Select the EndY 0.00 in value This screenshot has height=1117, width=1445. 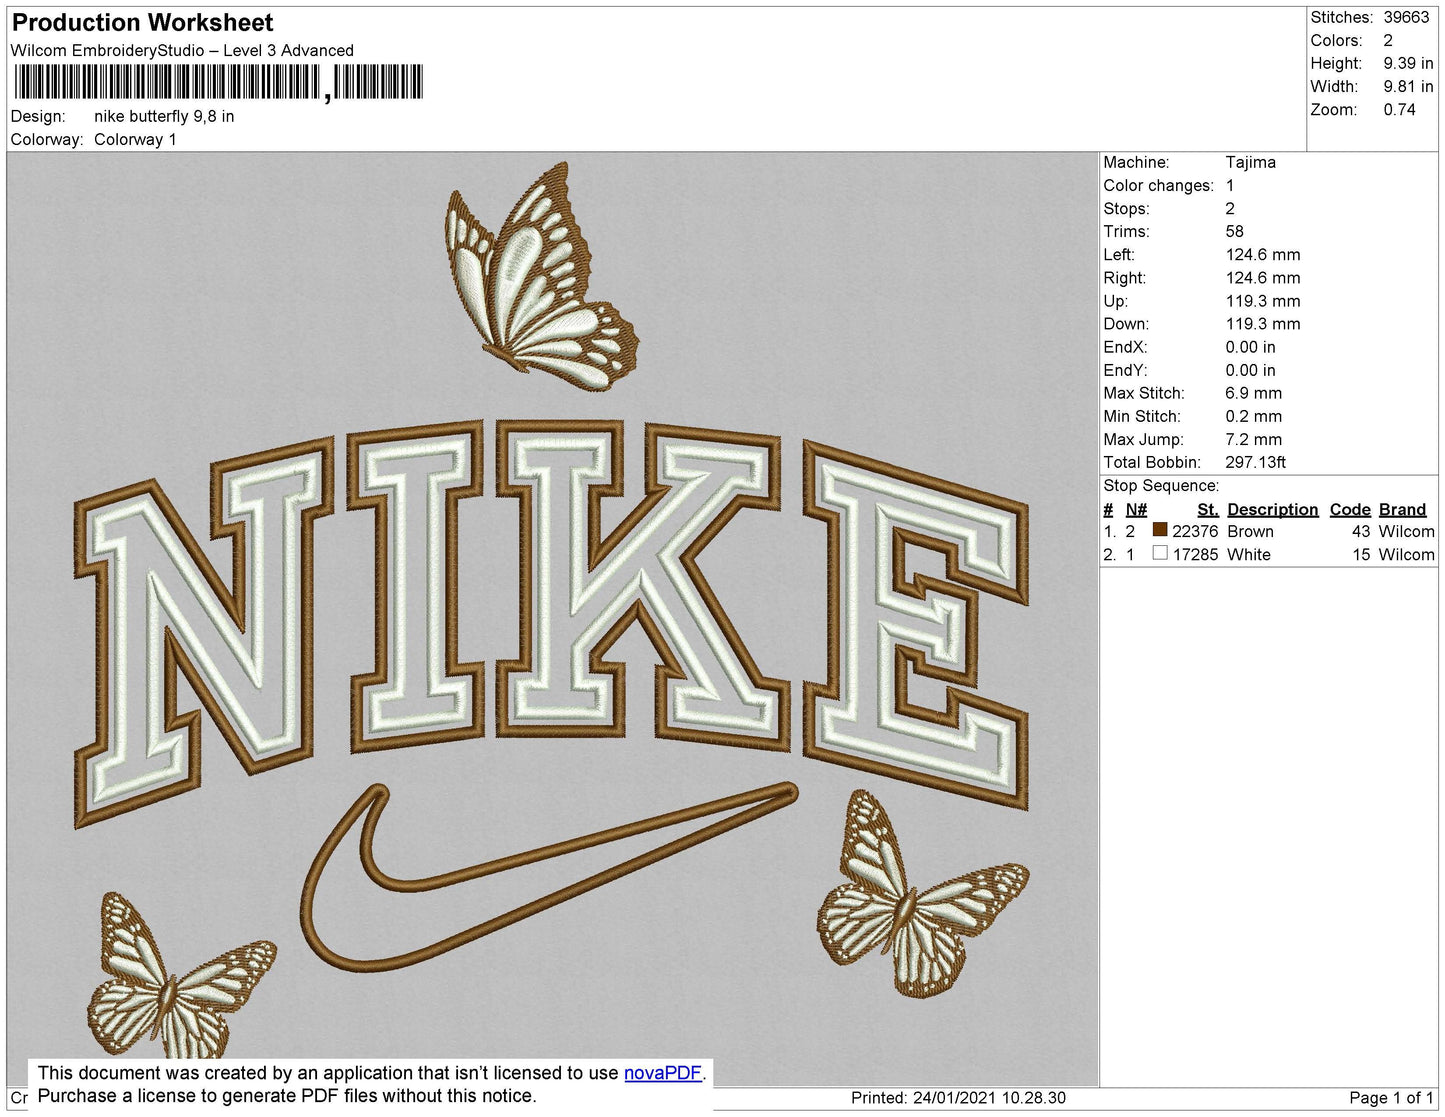pos(1250,370)
